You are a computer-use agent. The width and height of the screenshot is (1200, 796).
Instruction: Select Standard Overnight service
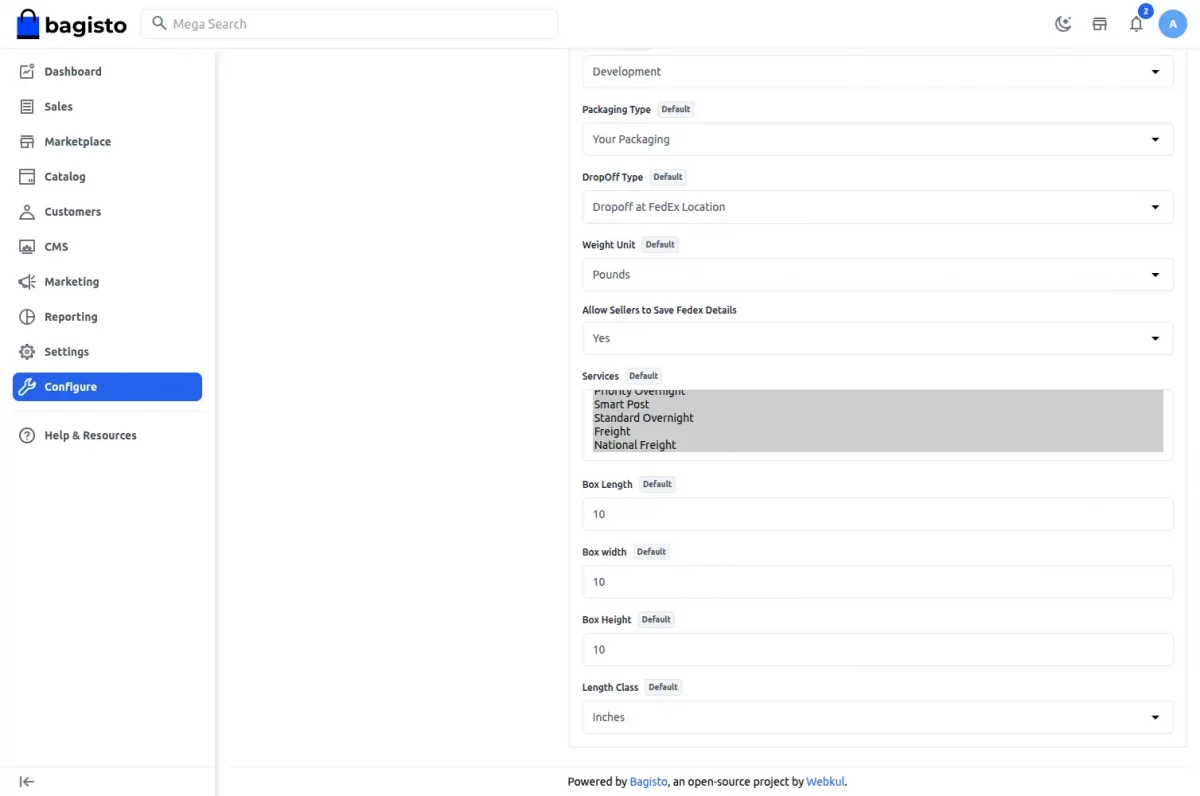tap(877, 418)
